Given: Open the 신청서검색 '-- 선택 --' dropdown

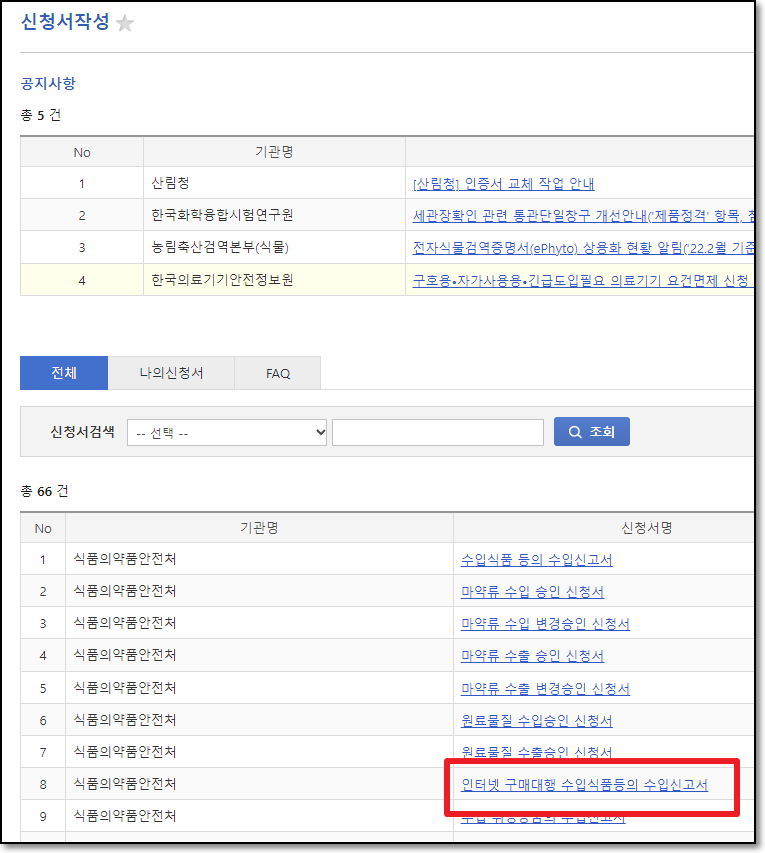Looking at the screenshot, I should coord(227,432).
